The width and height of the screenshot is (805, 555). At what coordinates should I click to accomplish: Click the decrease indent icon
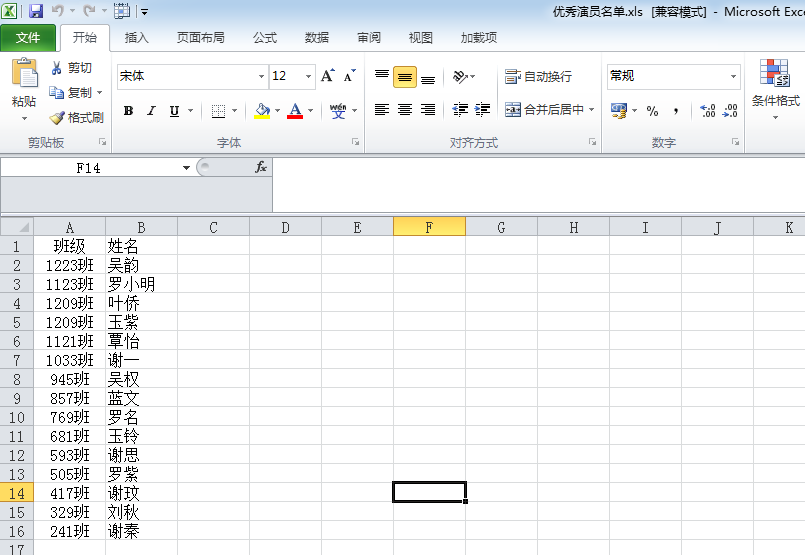(x=460, y=109)
